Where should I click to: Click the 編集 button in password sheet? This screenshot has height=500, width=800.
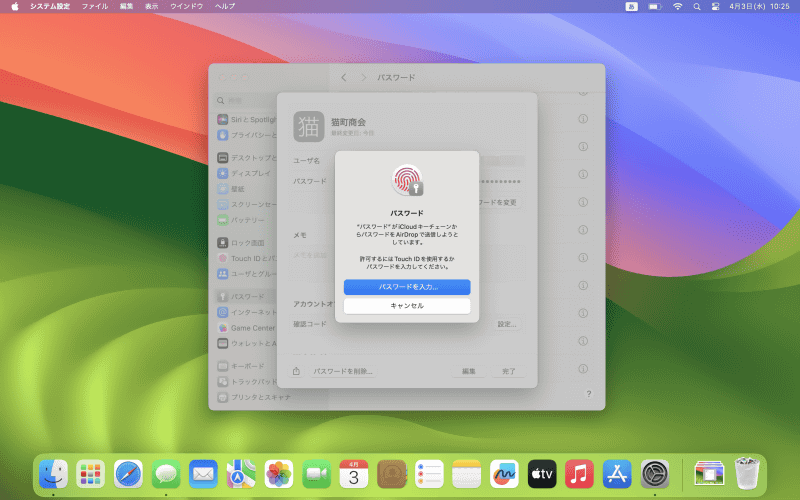[468, 371]
